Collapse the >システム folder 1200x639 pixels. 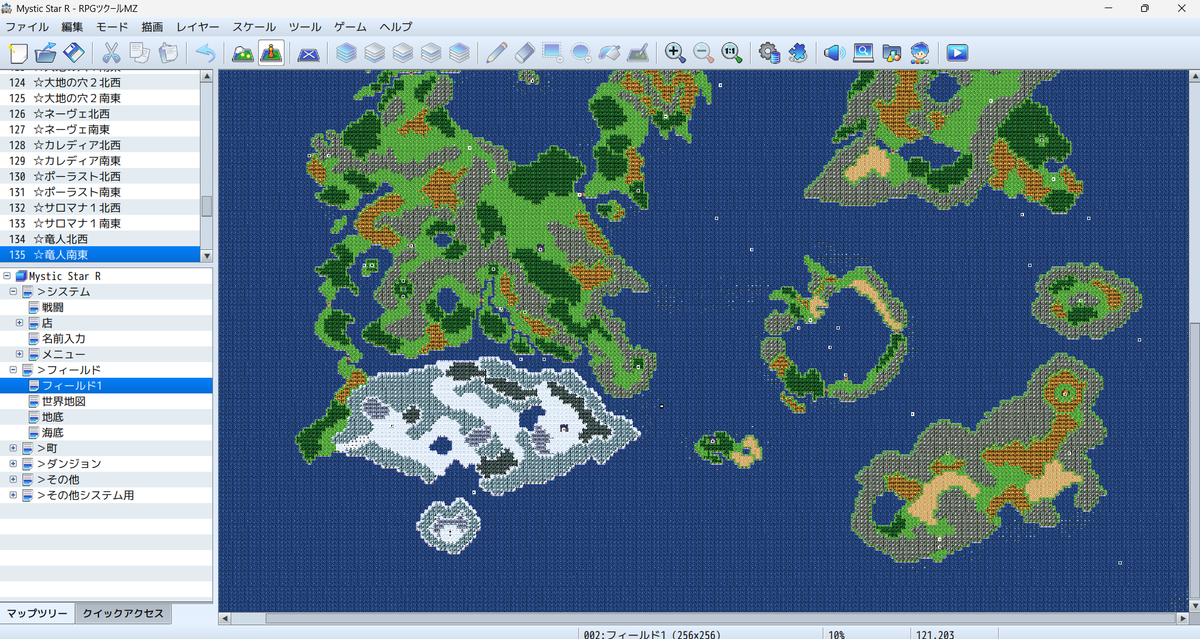tap(13, 292)
